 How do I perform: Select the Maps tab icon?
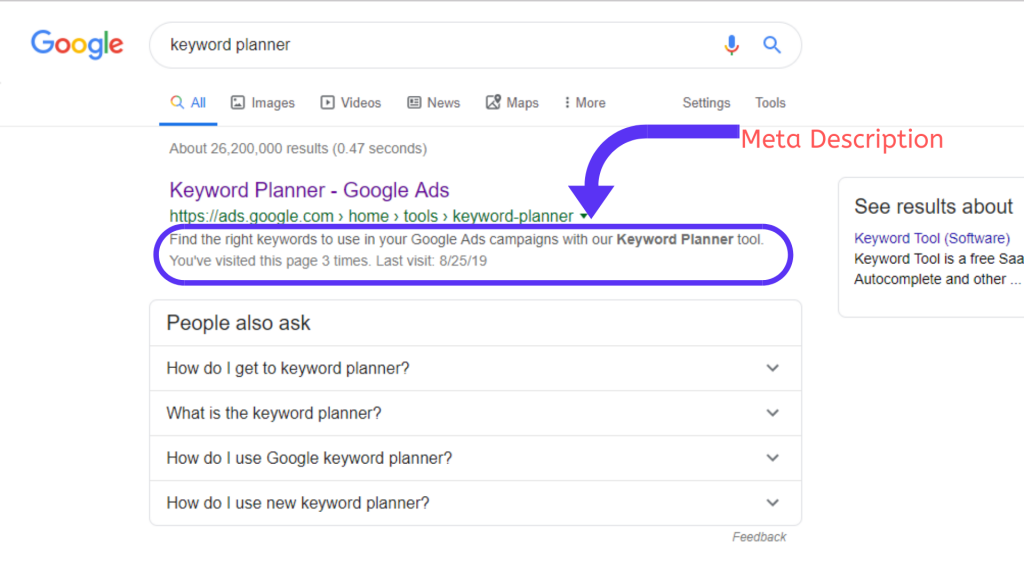[x=493, y=103]
